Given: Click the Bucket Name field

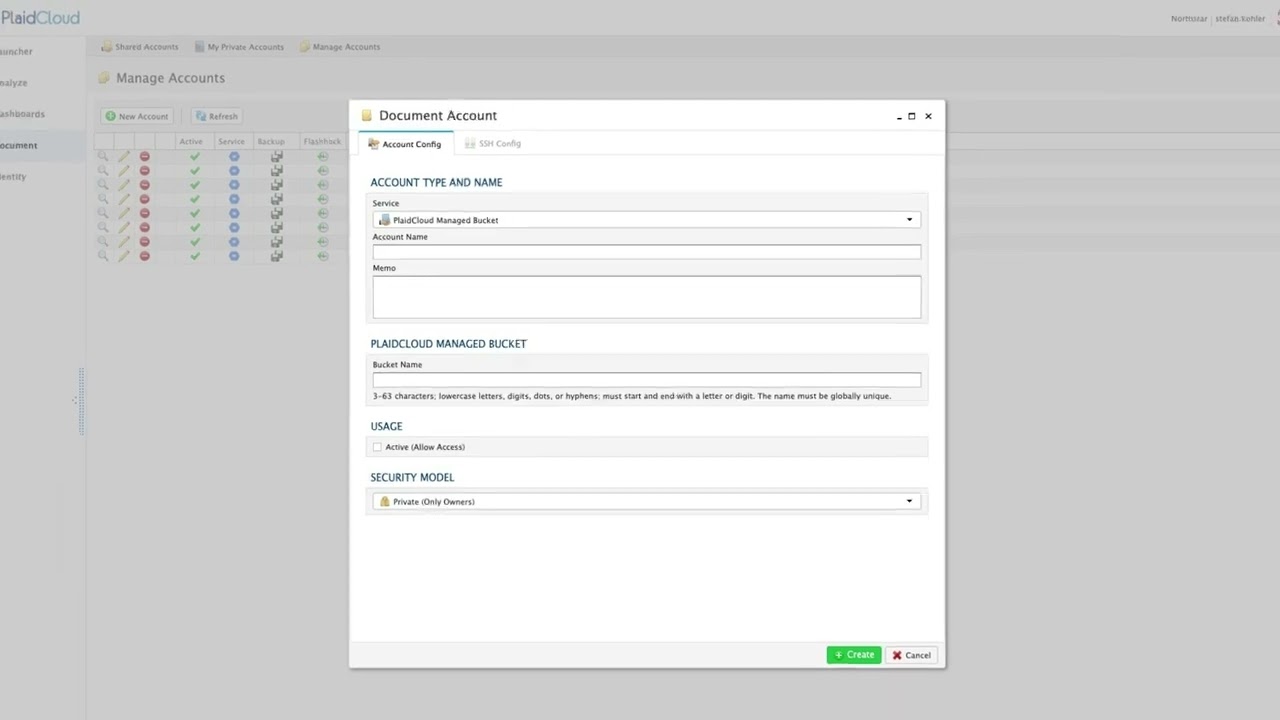Looking at the screenshot, I should [x=646, y=380].
